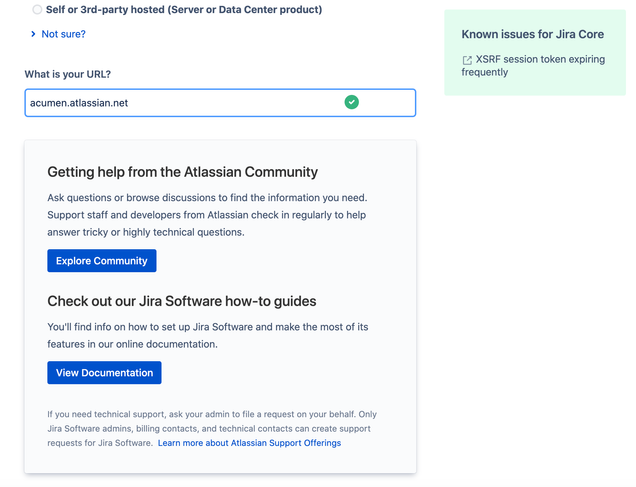Viewport: 636px width, 487px height.
Task: Click the Known issues for Jira Core heading
Action: pos(533,34)
